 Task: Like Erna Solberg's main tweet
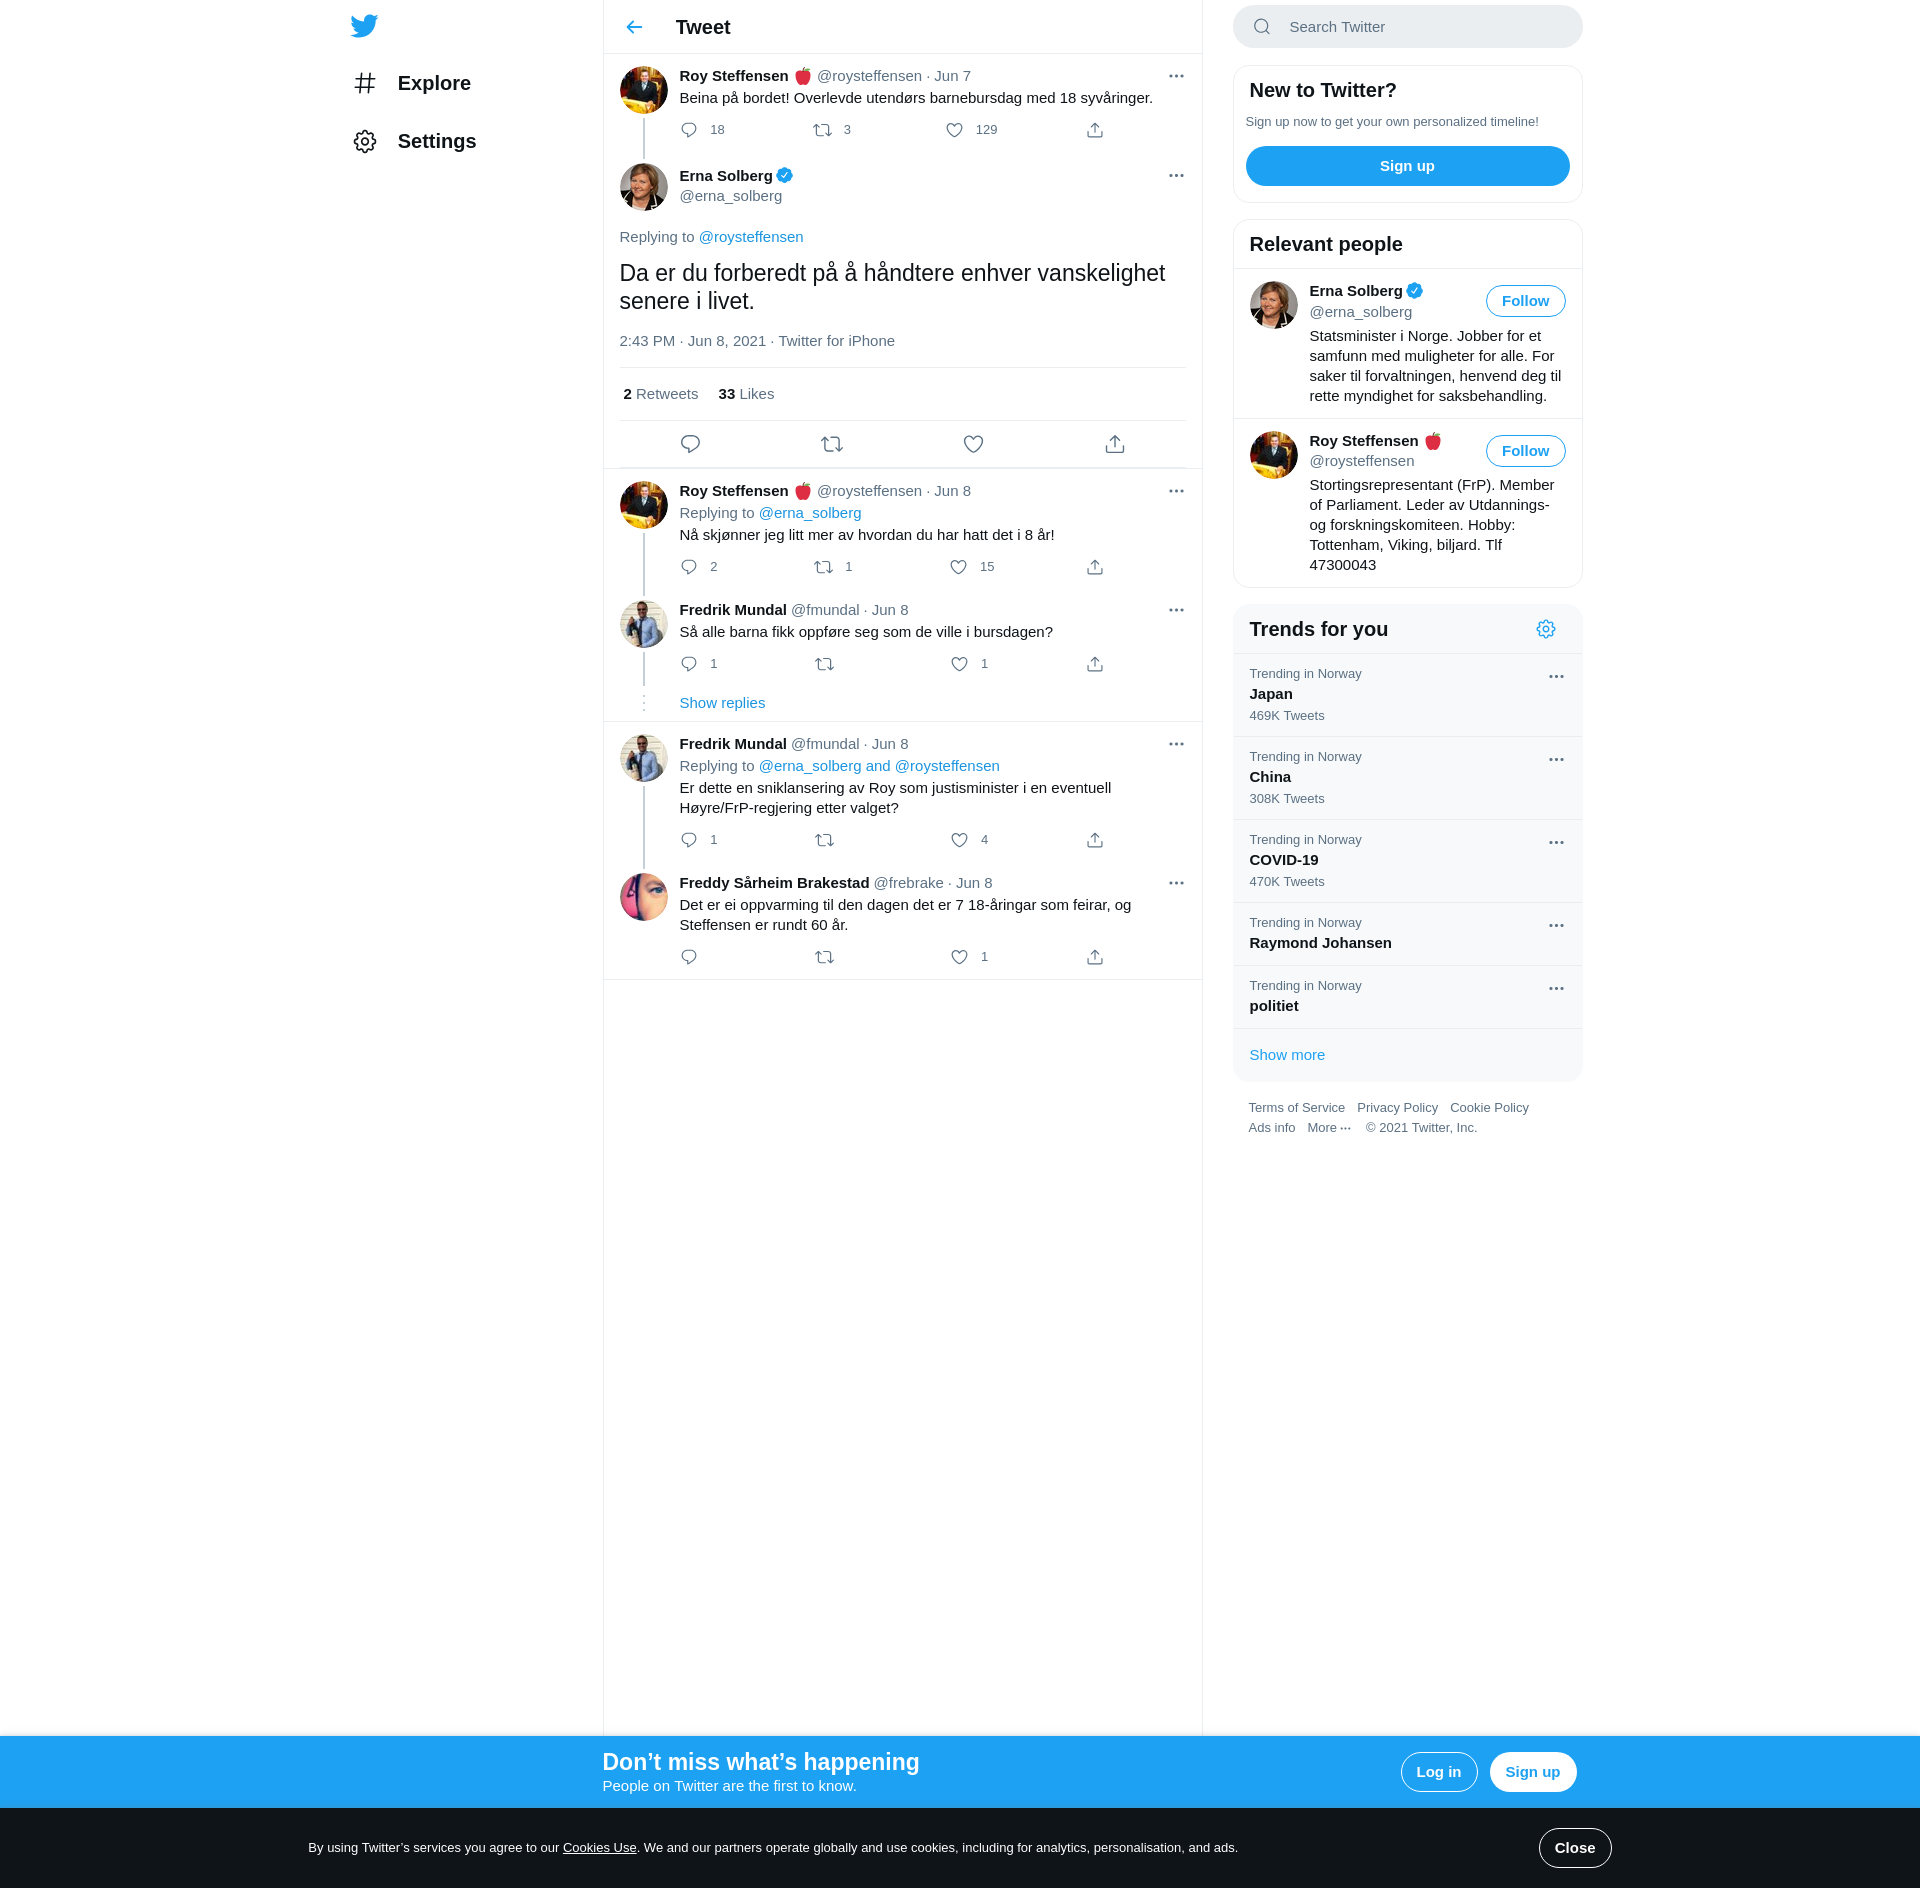click(973, 444)
